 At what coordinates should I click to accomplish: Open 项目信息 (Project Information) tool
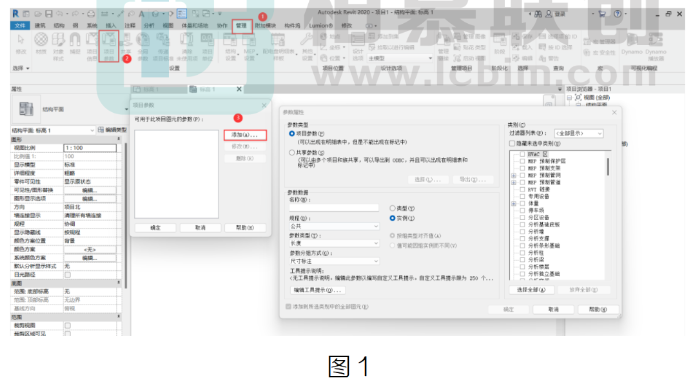pyautogui.click(x=92, y=46)
